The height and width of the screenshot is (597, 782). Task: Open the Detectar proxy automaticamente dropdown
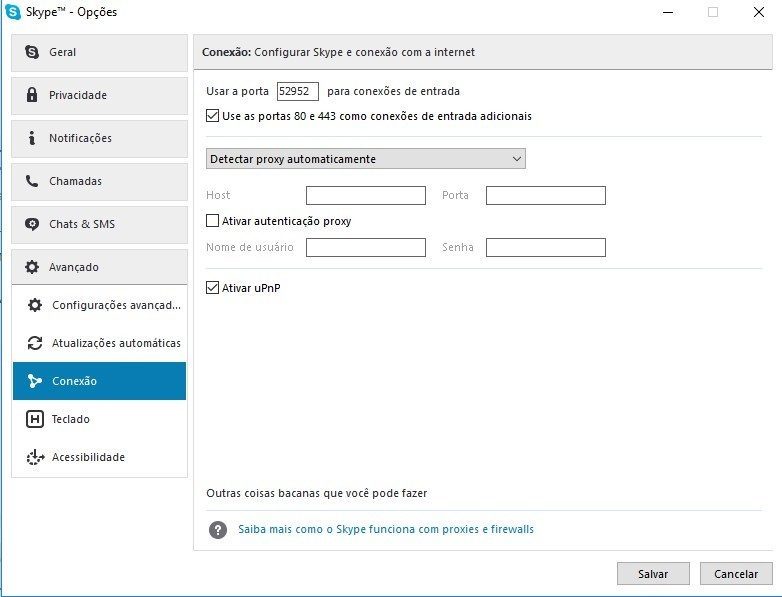(366, 159)
